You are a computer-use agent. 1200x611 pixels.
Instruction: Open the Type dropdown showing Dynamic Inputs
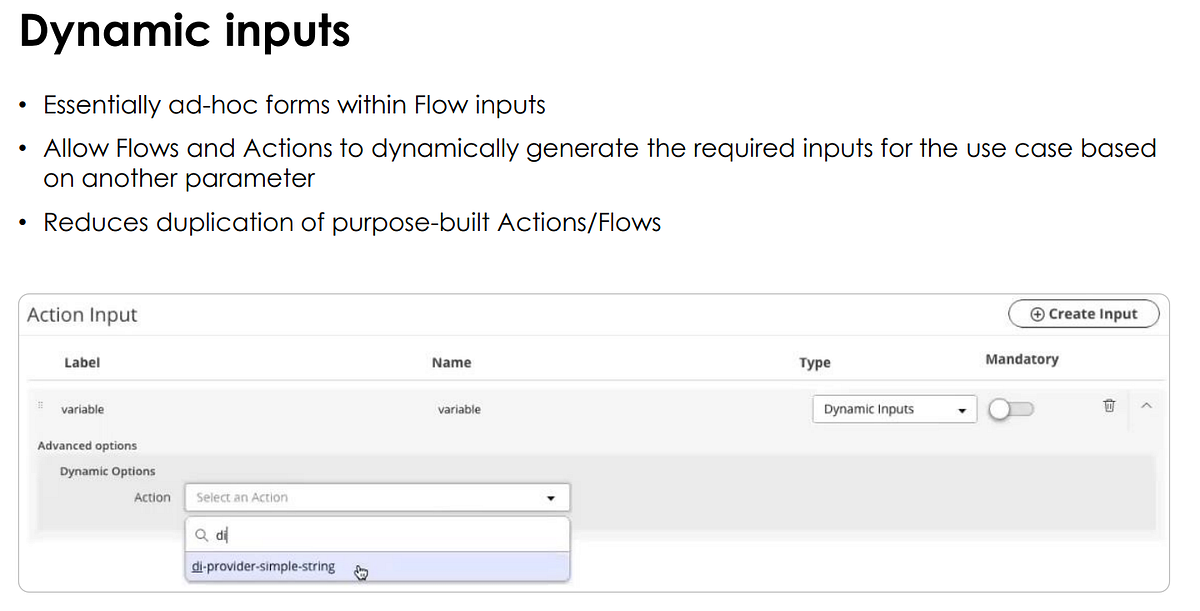click(893, 408)
